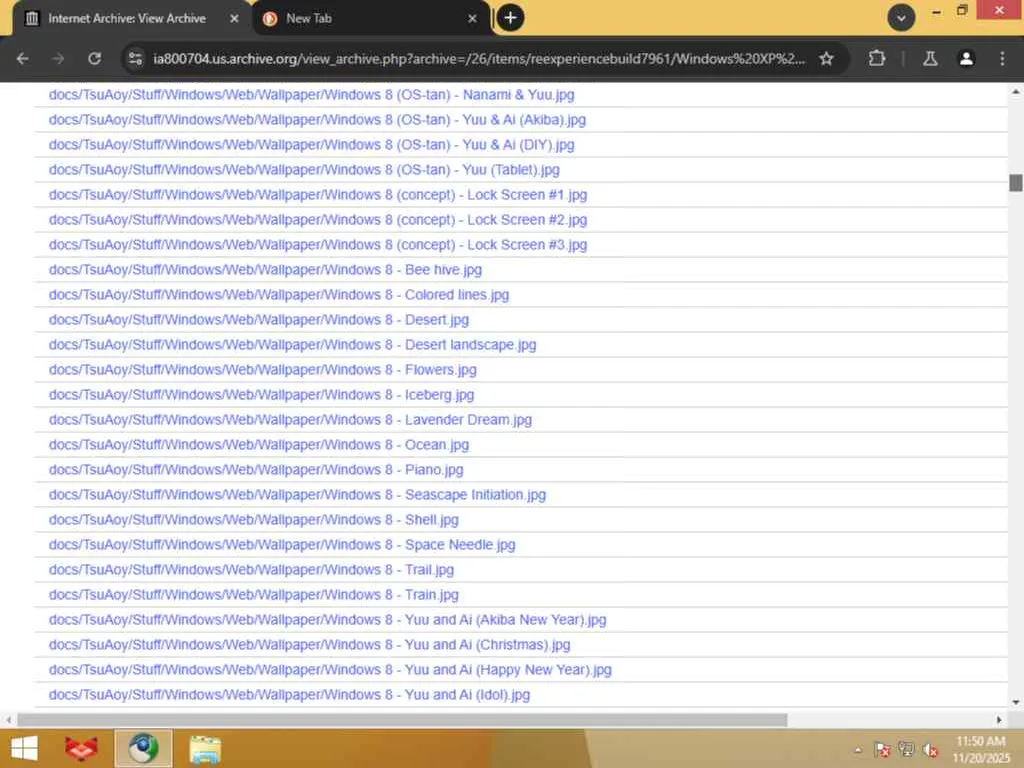
Task: Open Windows 8 (concept) - Lock Screen #3.jpg
Action: 318,245
